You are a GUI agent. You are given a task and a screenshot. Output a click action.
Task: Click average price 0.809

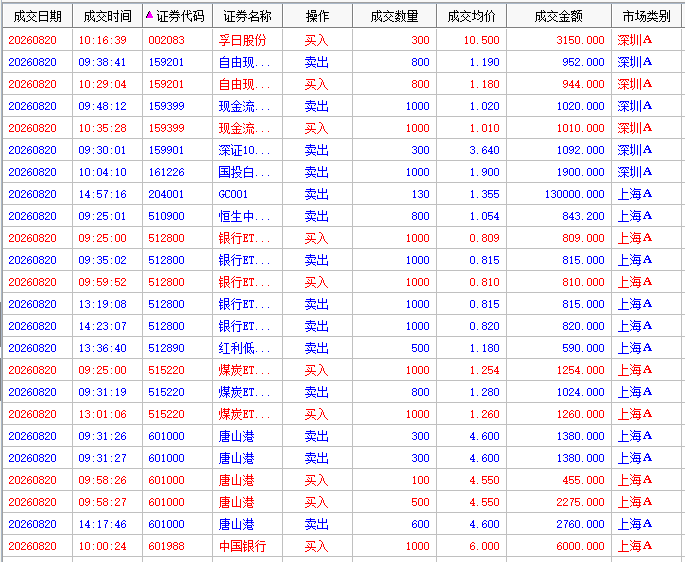[x=484, y=238]
